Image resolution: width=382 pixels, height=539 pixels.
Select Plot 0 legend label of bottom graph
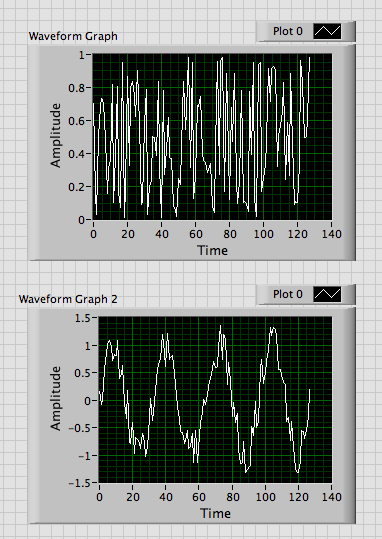click(x=288, y=294)
